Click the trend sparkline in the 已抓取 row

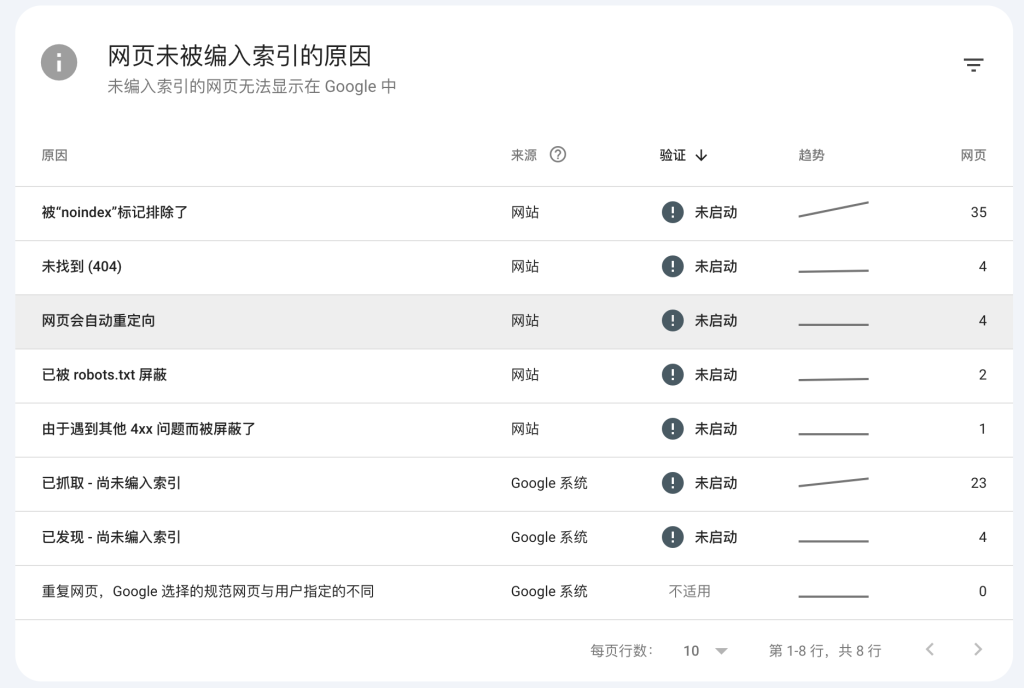833,482
